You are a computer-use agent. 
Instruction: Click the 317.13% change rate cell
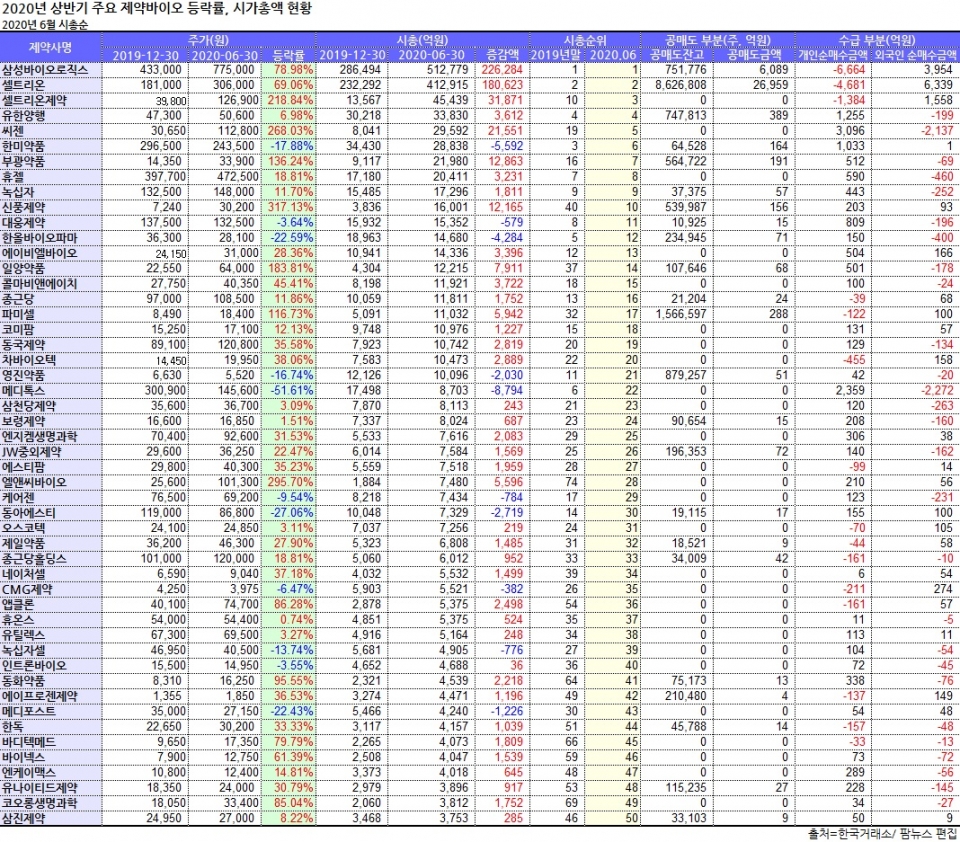pyautogui.click(x=291, y=205)
